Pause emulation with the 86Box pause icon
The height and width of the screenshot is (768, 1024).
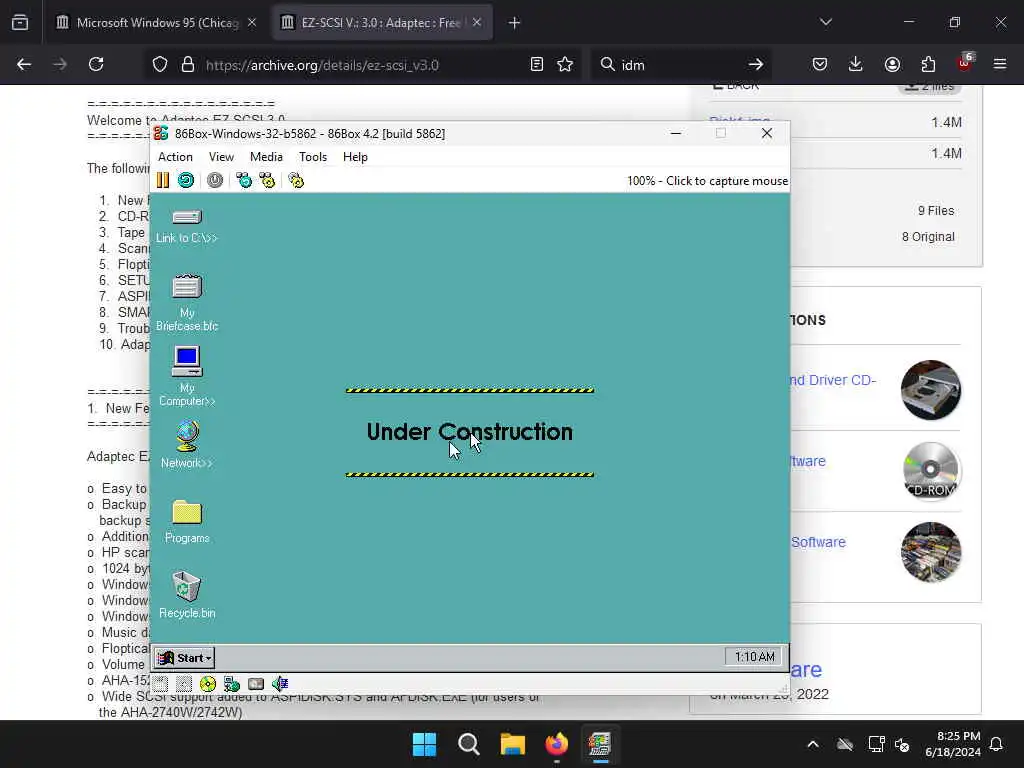pos(163,180)
